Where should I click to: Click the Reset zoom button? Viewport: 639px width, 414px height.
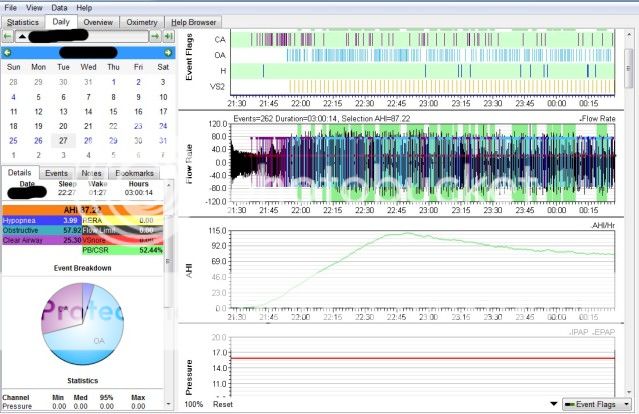click(x=223, y=404)
